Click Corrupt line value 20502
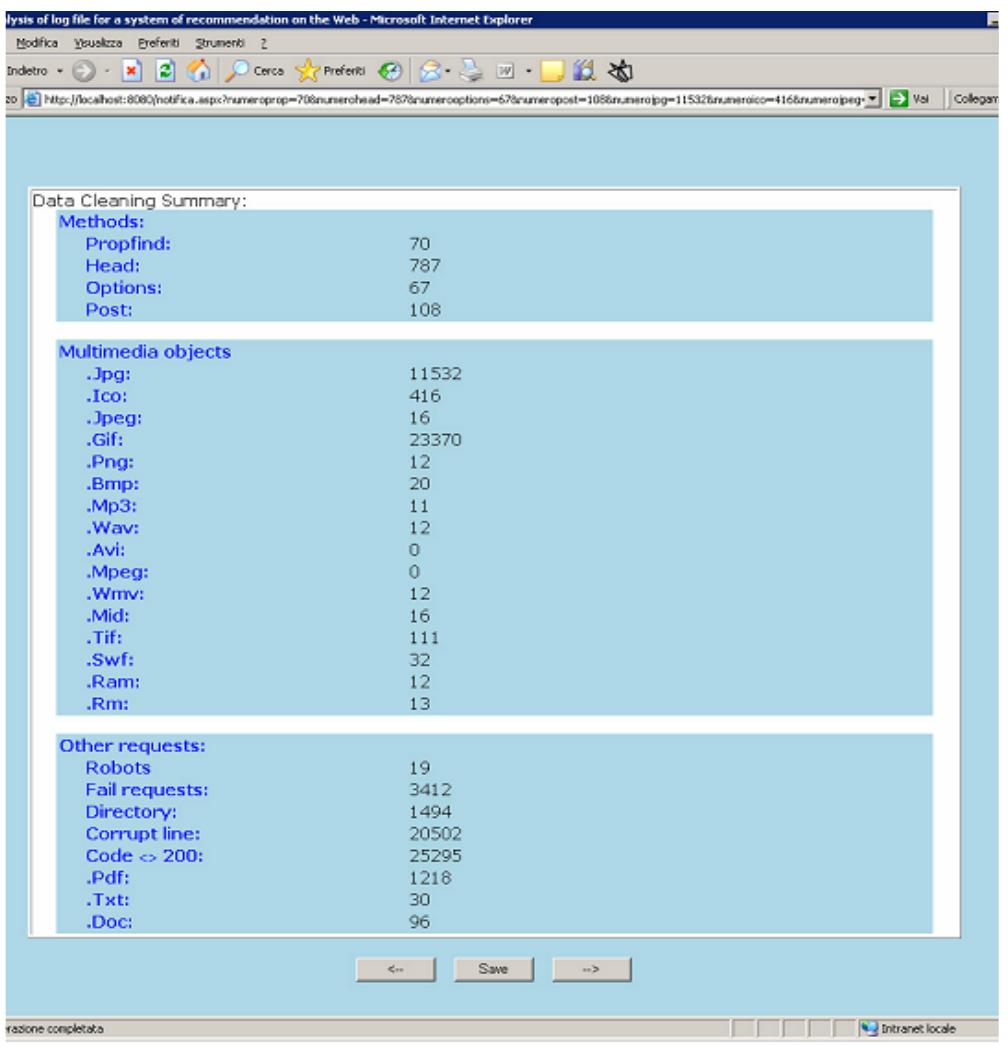Viewport: 1008px width, 1046px height. pos(435,835)
